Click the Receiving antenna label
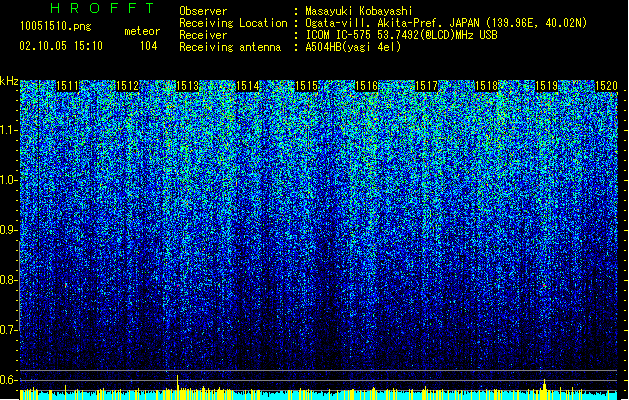629x400 pixels. [x=230, y=47]
